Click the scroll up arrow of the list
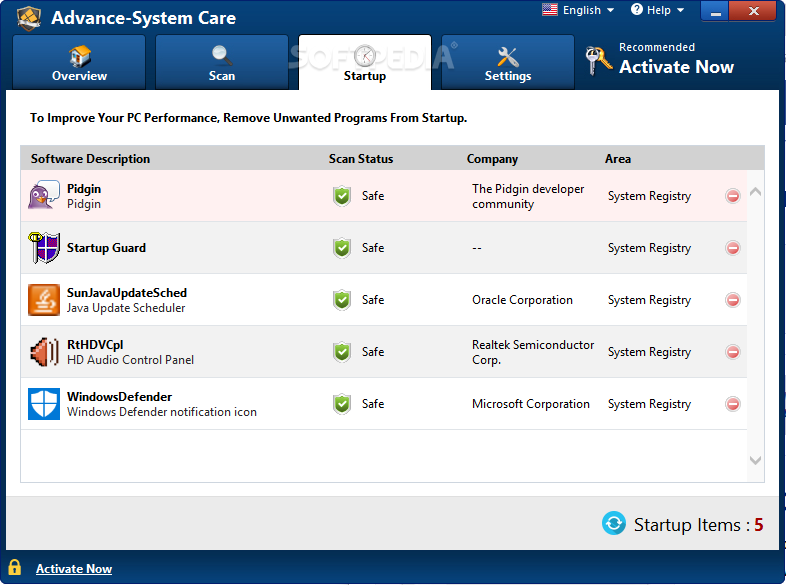Image resolution: width=786 pixels, height=585 pixels. point(755,191)
